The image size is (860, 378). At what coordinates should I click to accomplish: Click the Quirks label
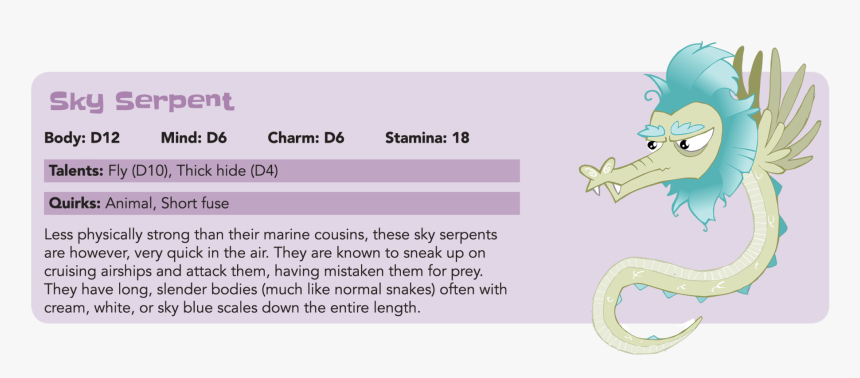tap(75, 204)
